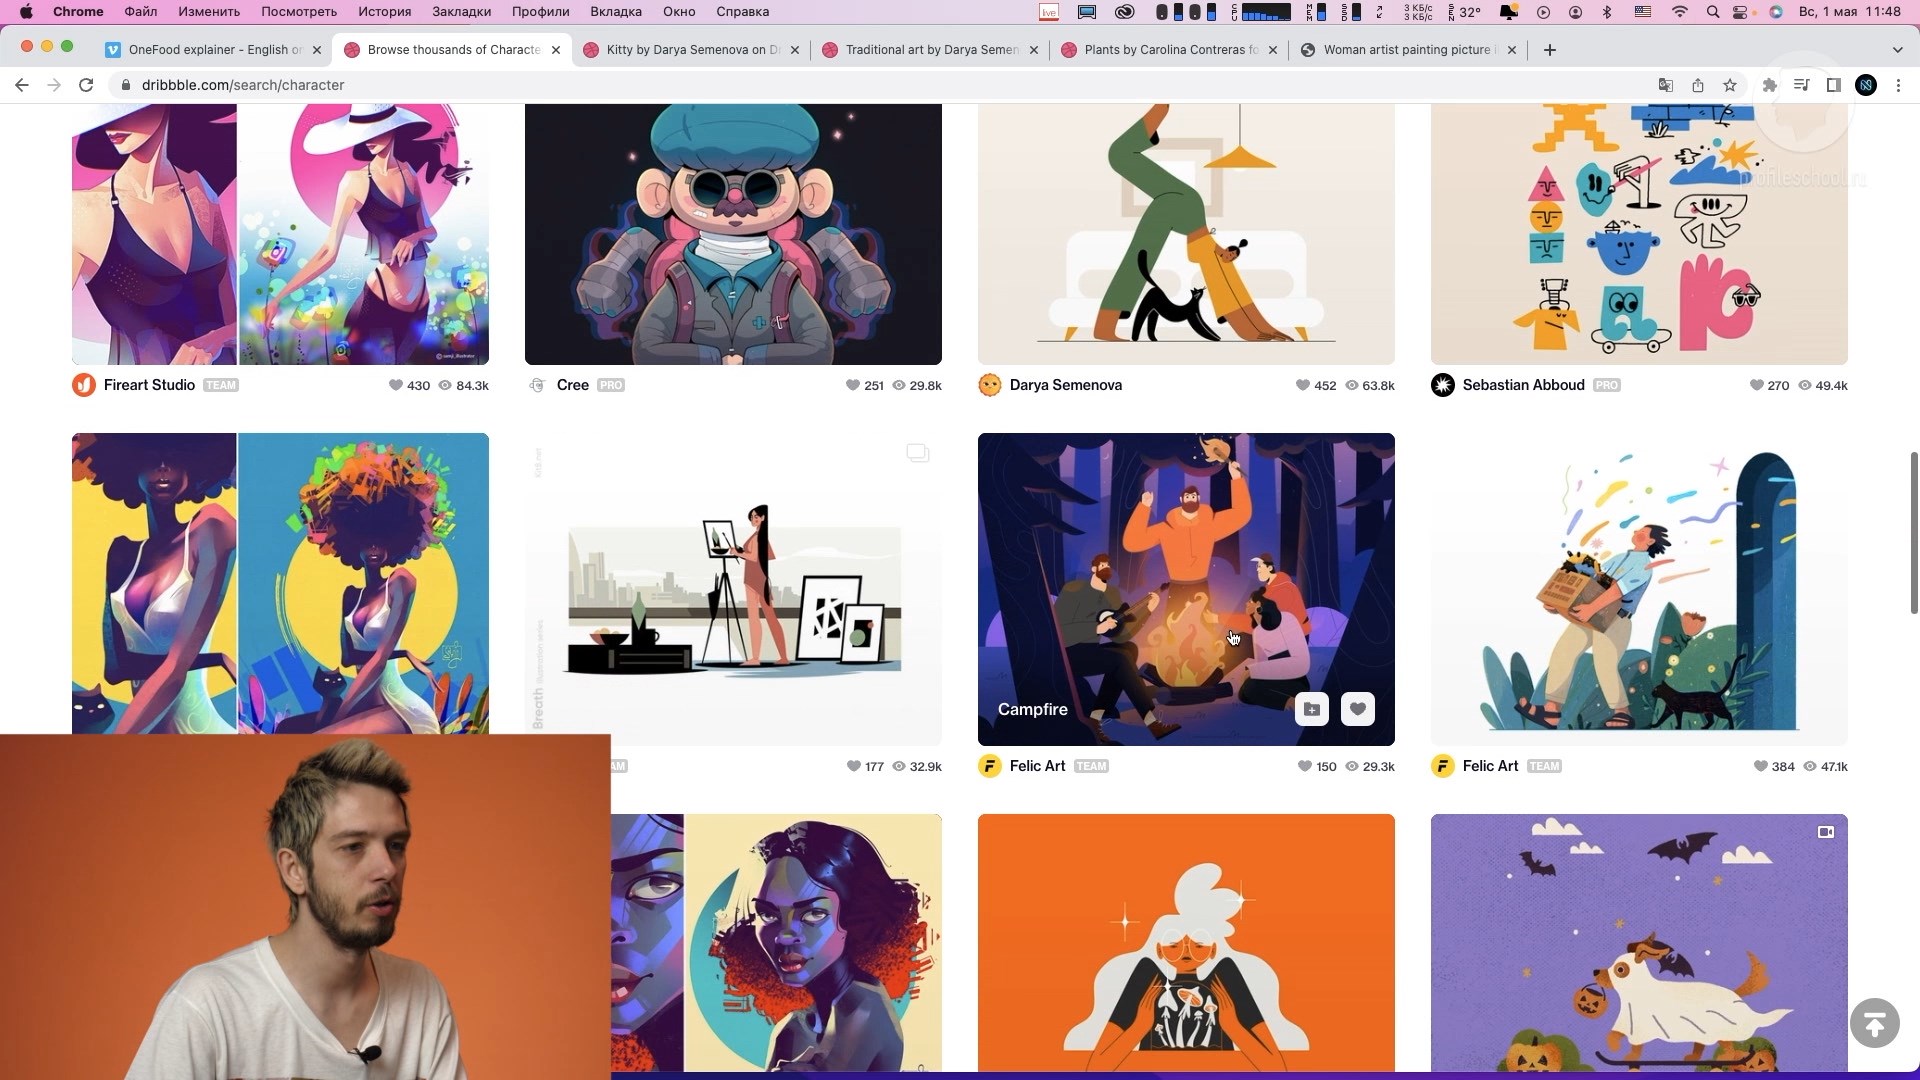Click the Google Translate icon in the address bar
This screenshot has height=1080, width=1920.
[x=1666, y=85]
